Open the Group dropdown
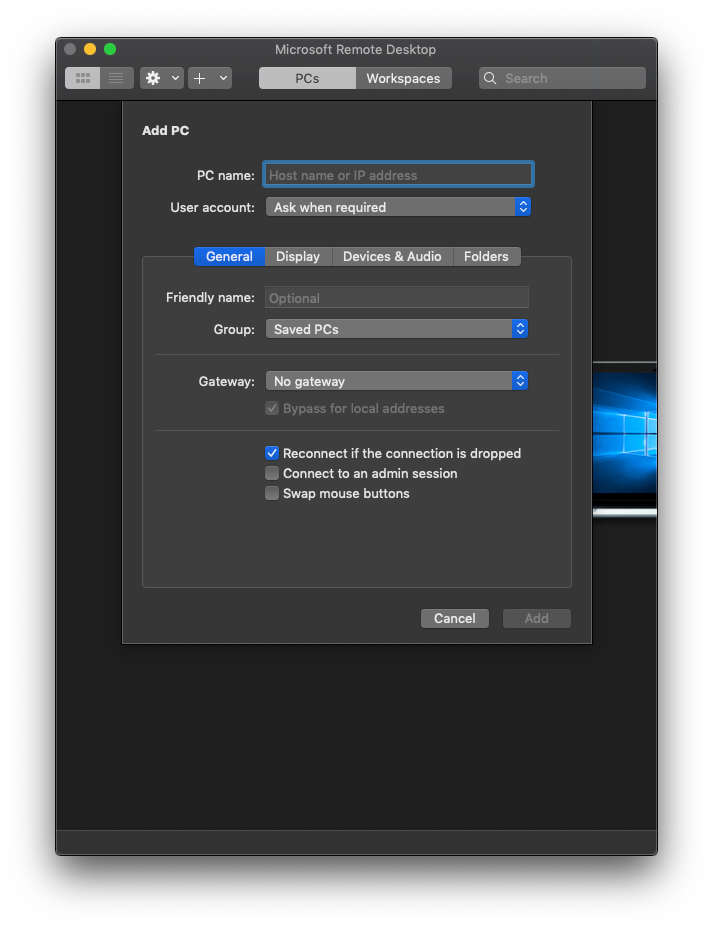 [x=396, y=329]
